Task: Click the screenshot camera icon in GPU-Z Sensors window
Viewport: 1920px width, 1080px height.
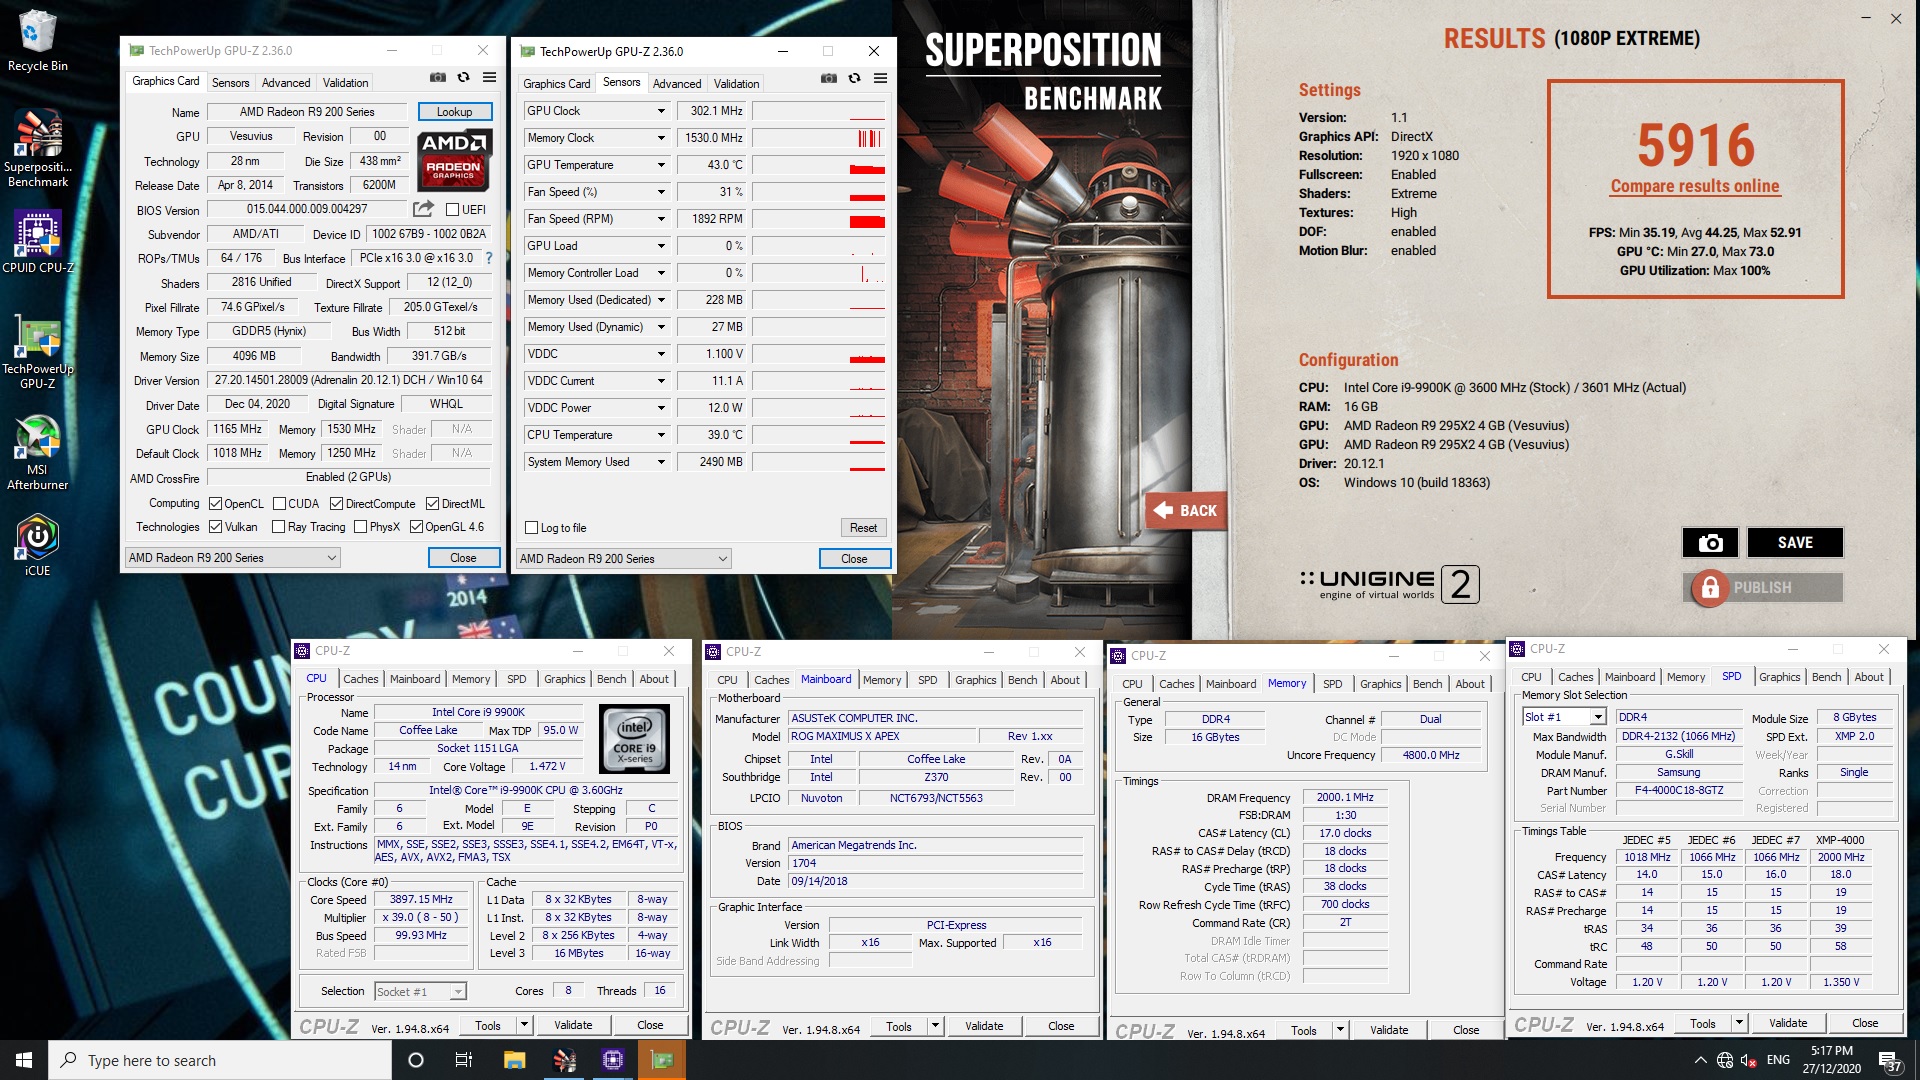Action: click(829, 79)
